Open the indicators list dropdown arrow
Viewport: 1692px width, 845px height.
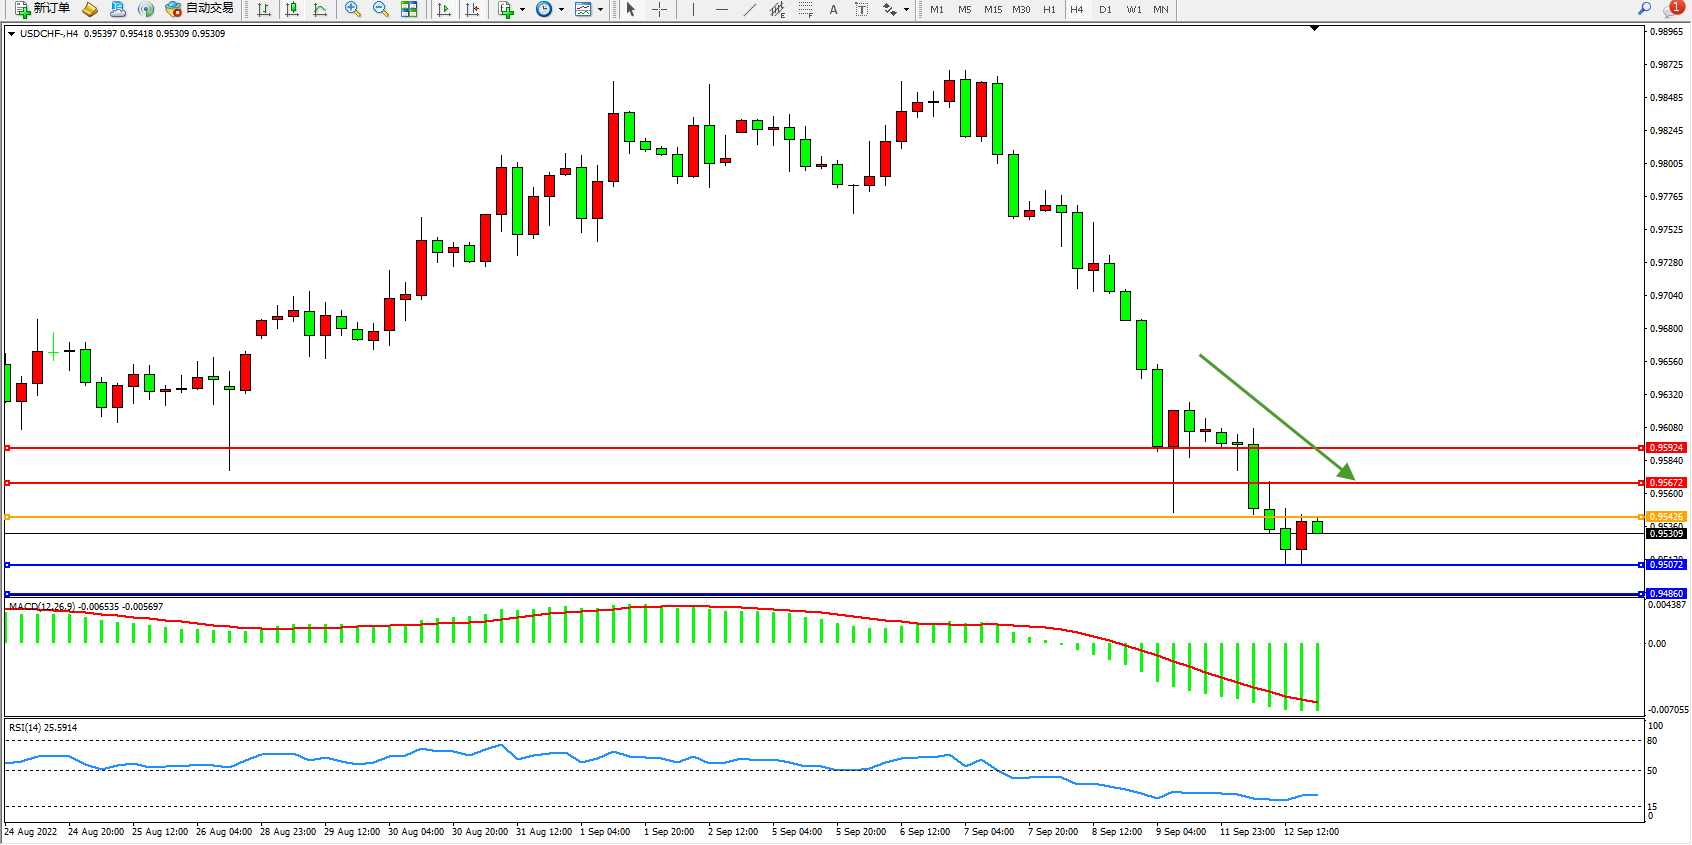point(522,10)
